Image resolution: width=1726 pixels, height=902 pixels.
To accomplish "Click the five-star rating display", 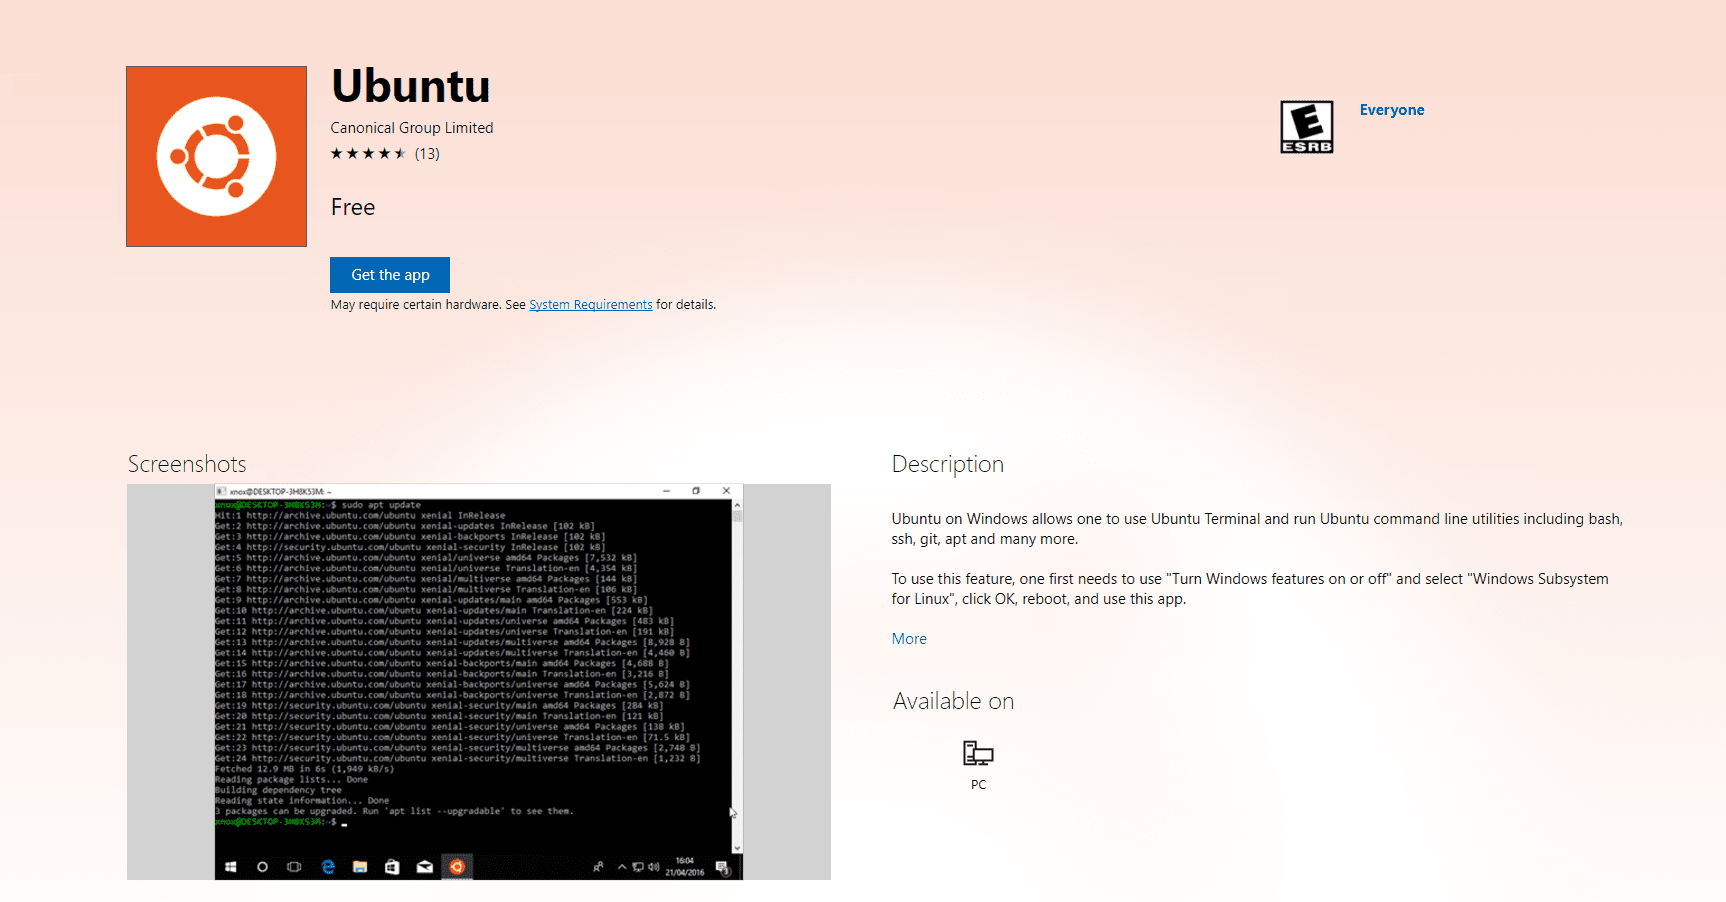I will [x=368, y=154].
